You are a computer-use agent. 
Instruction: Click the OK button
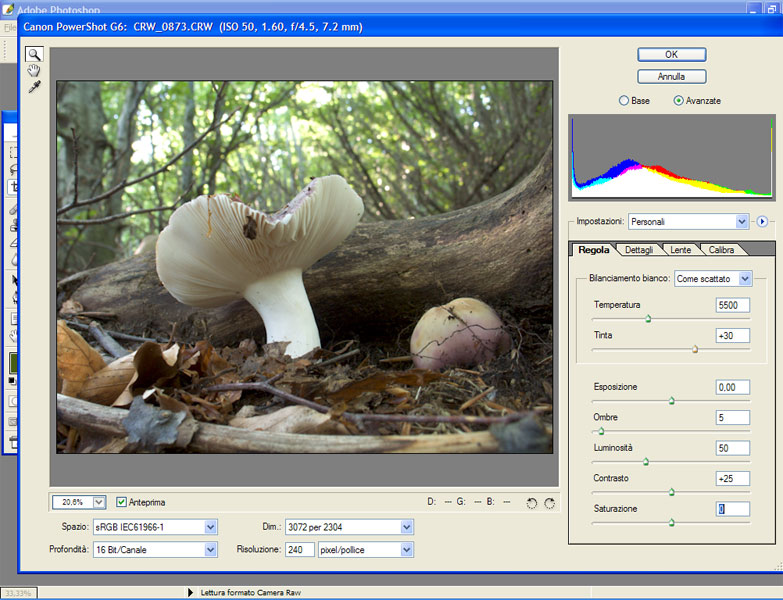(671, 54)
